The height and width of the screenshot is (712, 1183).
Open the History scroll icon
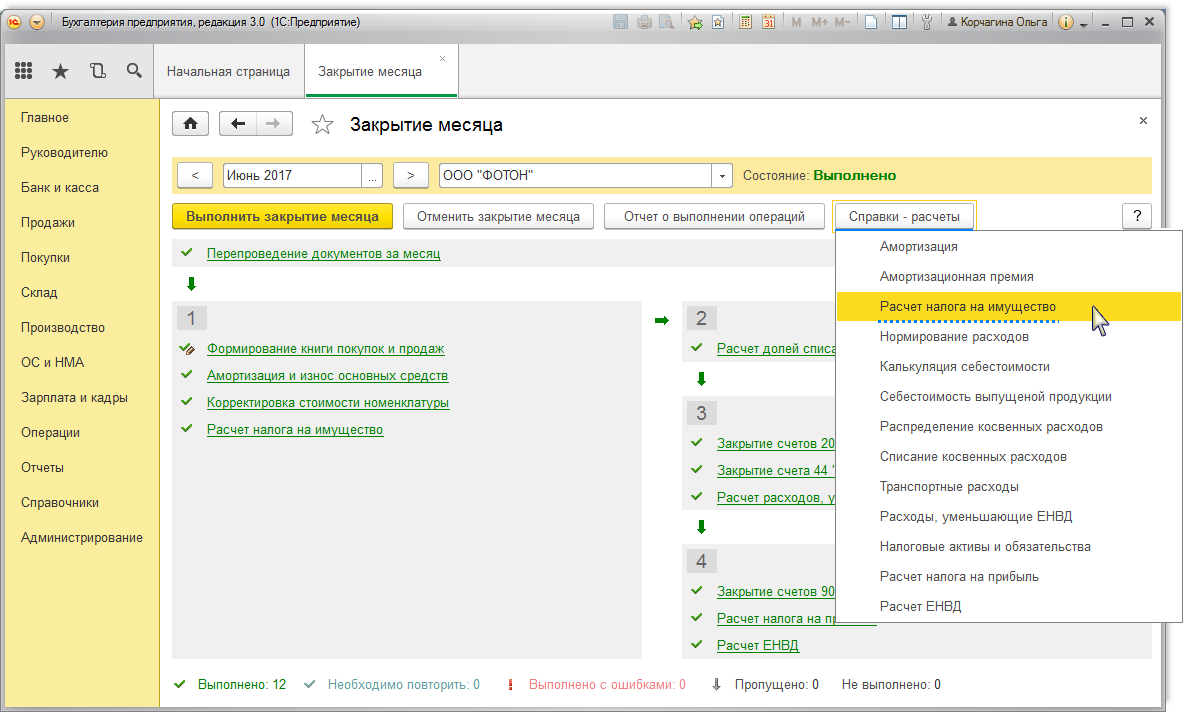click(97, 71)
